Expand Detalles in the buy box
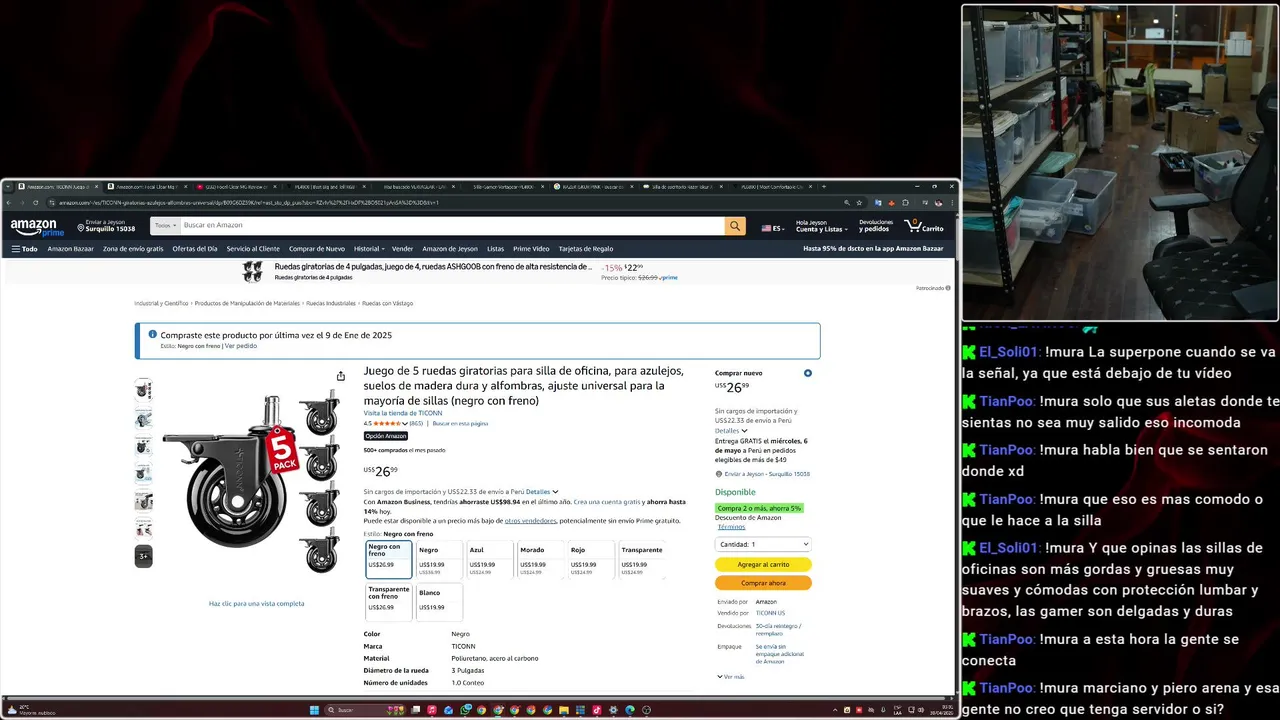 pos(731,431)
